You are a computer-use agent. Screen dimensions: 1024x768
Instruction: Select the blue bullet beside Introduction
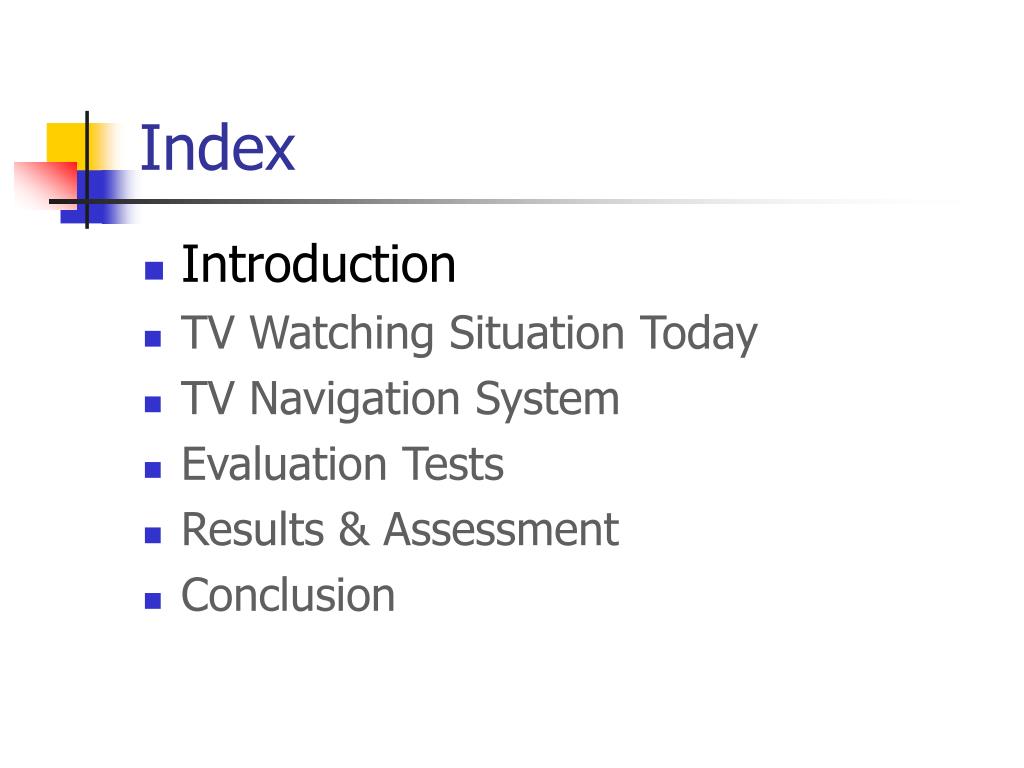pyautogui.click(x=153, y=270)
